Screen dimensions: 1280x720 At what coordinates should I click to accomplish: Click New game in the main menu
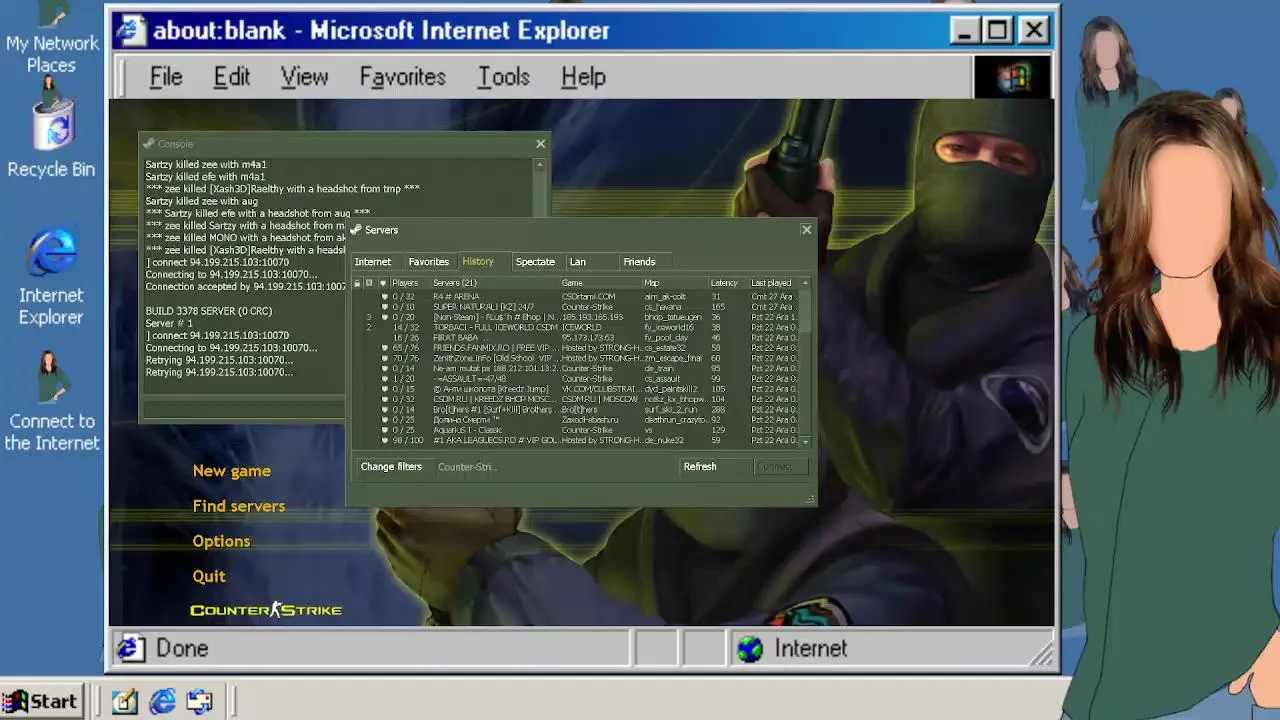coord(232,471)
